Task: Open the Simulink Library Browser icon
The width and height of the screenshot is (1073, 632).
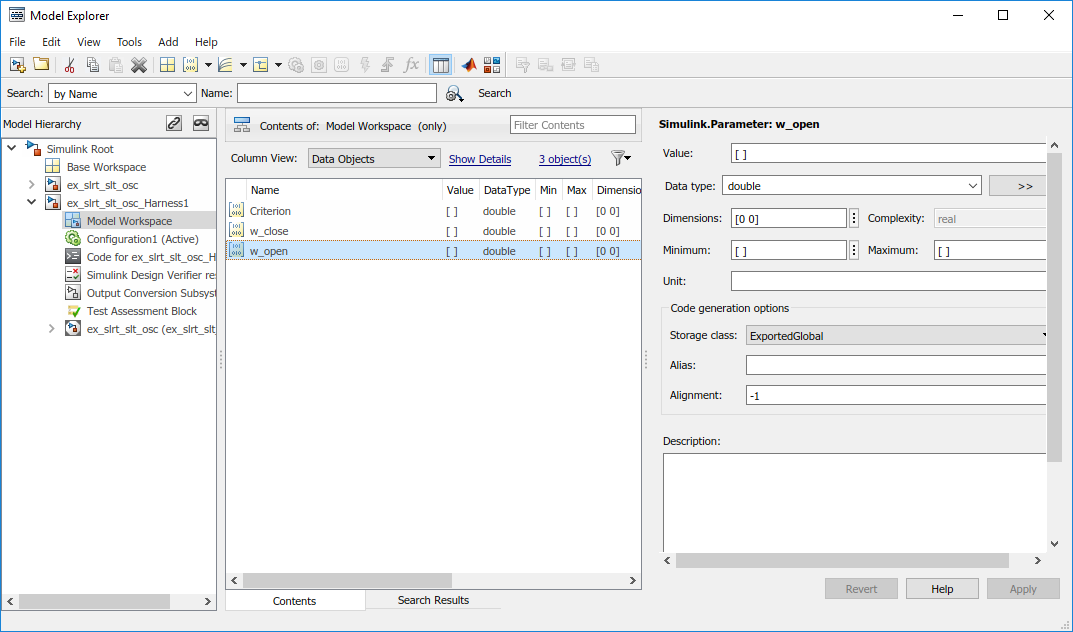Action: (x=491, y=65)
